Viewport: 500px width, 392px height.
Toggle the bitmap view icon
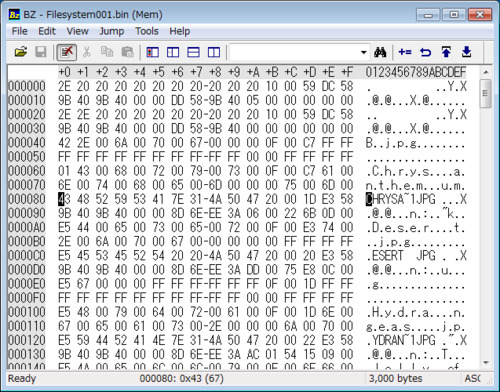click(153, 52)
